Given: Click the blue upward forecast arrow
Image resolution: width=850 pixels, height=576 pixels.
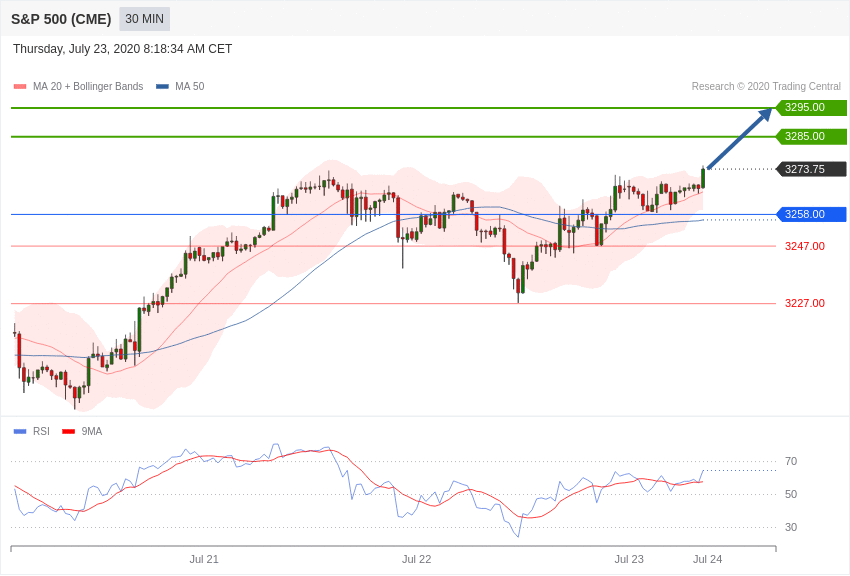Looking at the screenshot, I should point(739,139).
